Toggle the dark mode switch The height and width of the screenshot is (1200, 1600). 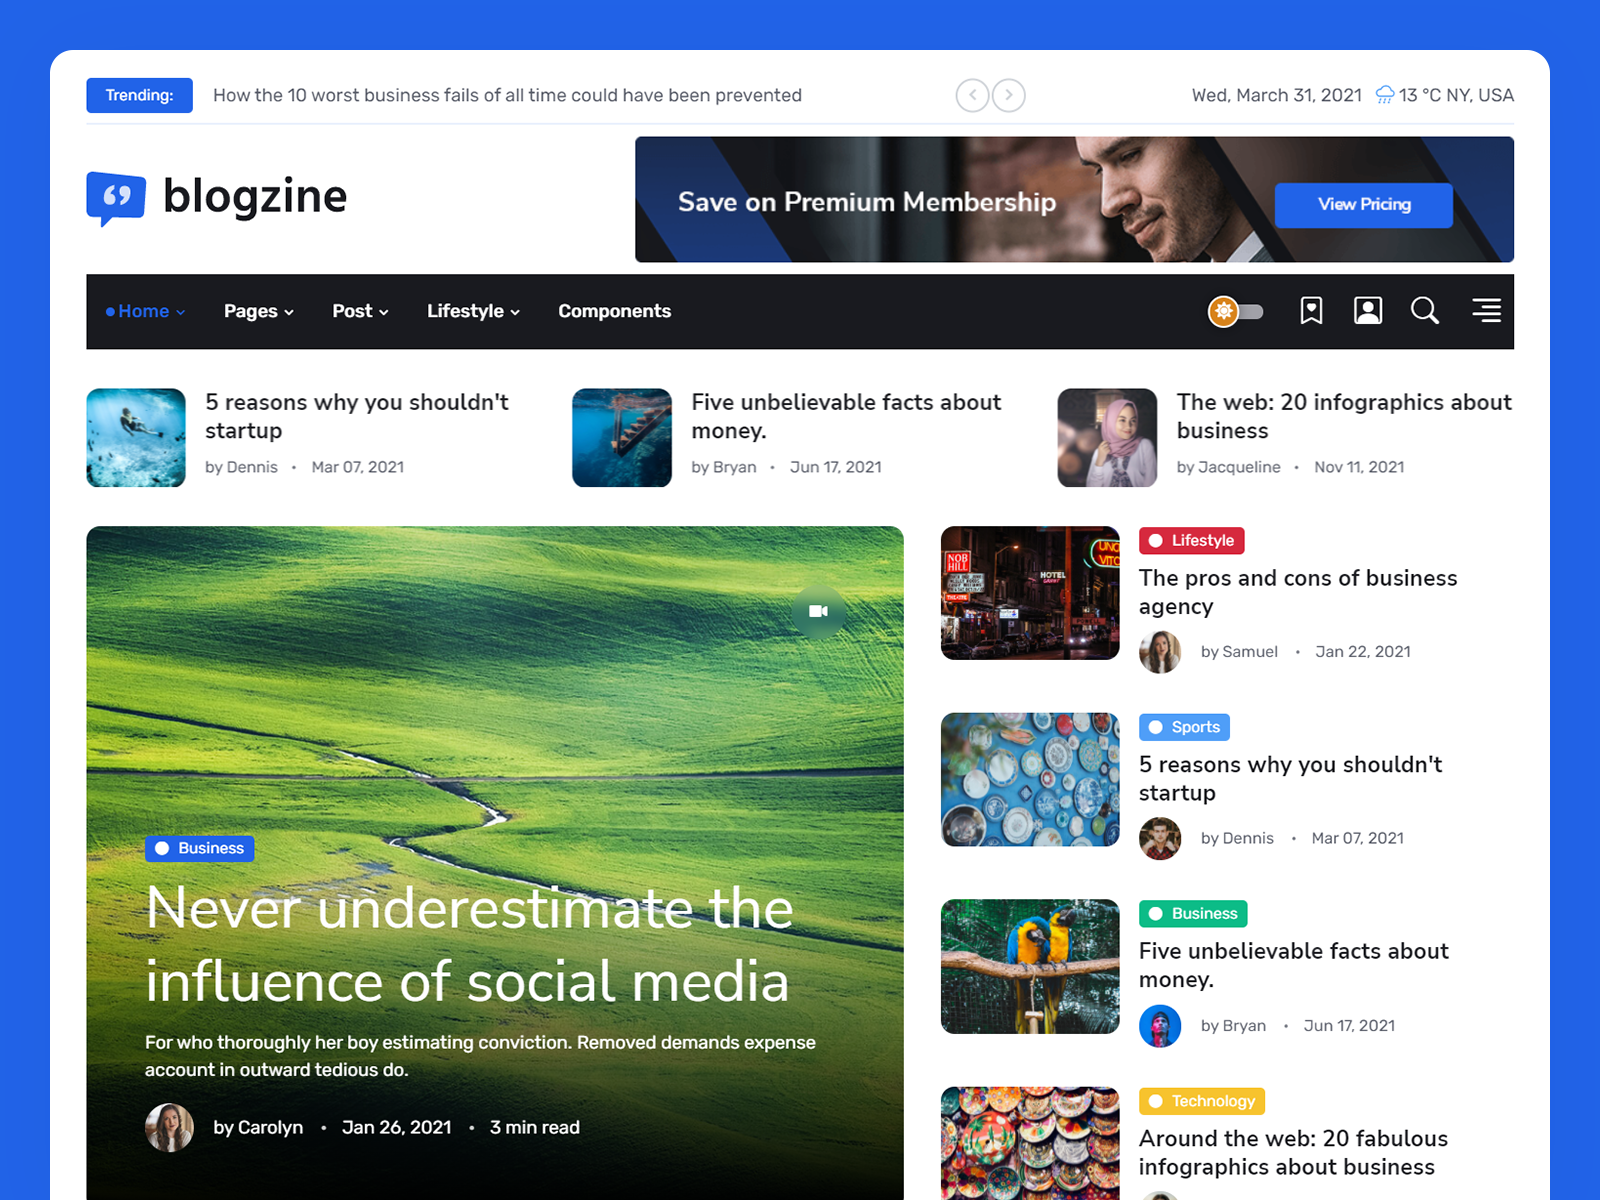(x=1236, y=312)
